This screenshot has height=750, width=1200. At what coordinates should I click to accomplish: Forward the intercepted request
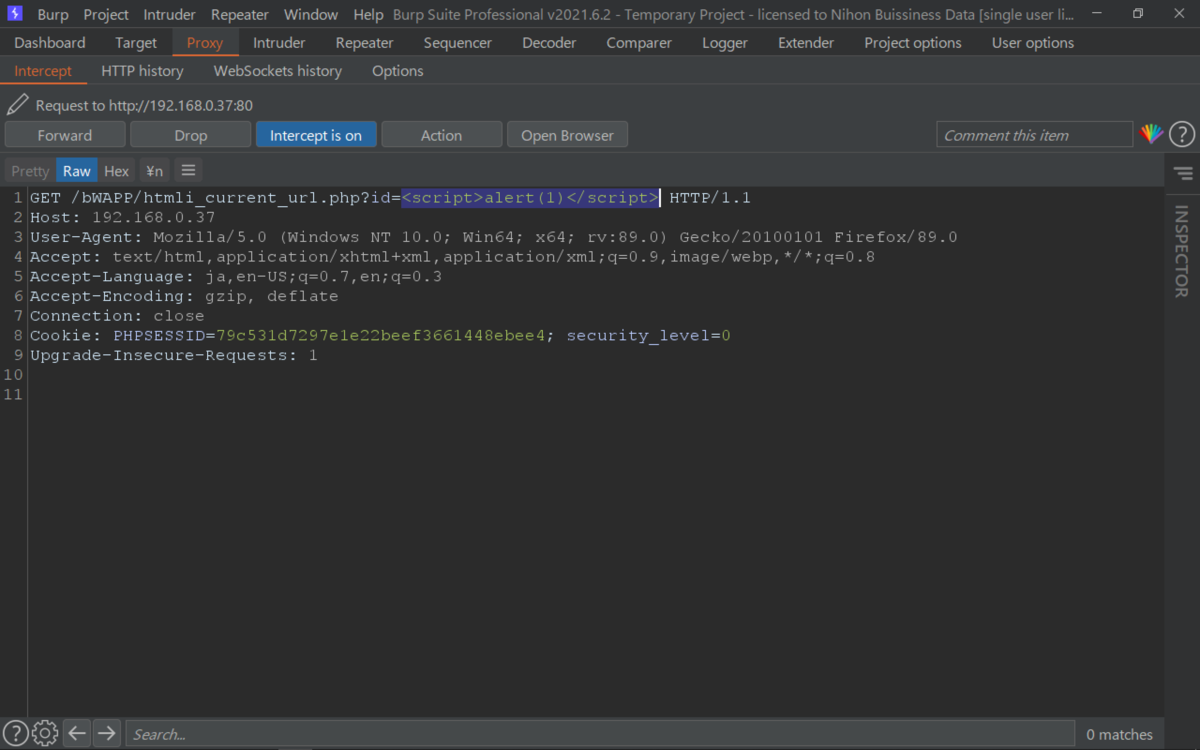(x=65, y=135)
